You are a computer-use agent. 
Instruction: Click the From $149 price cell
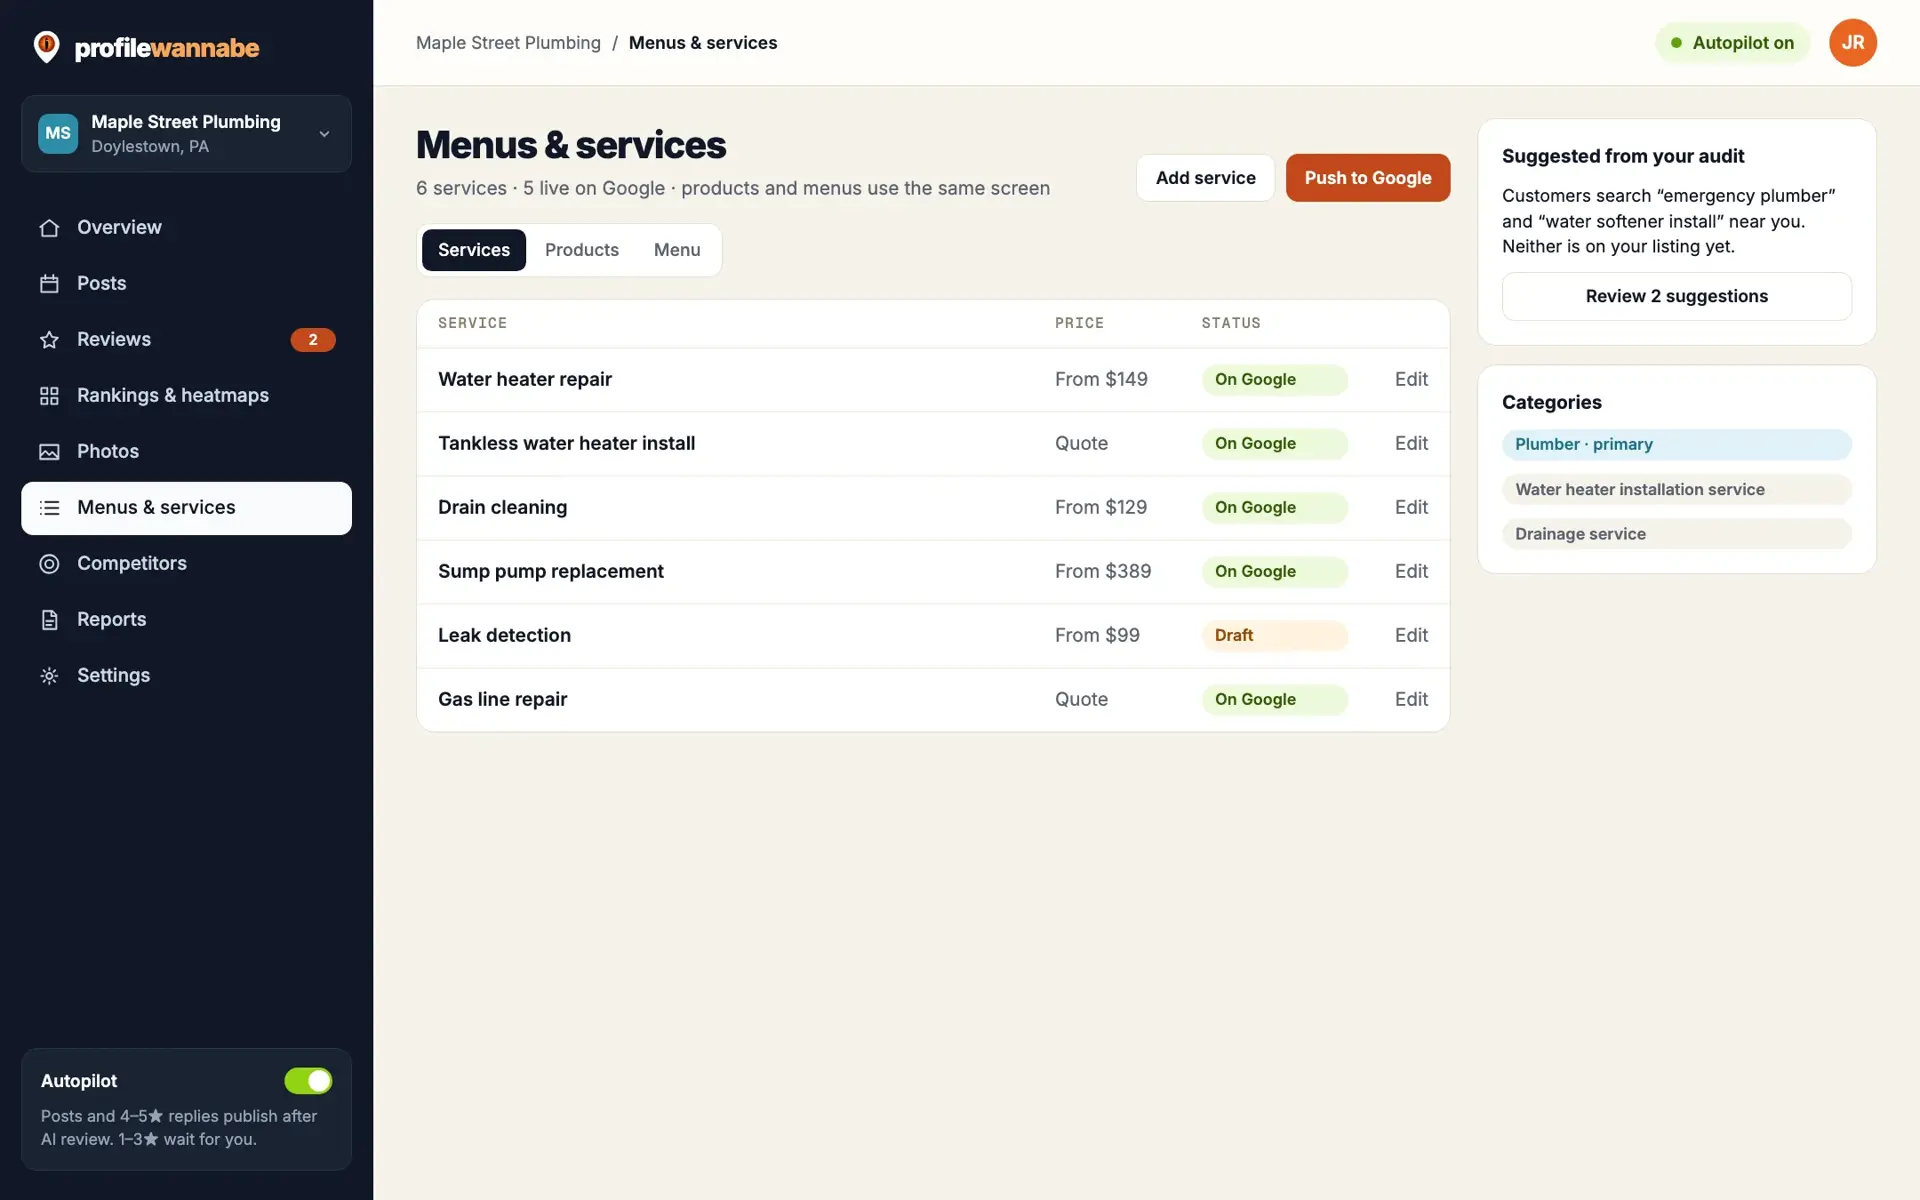pos(1101,380)
